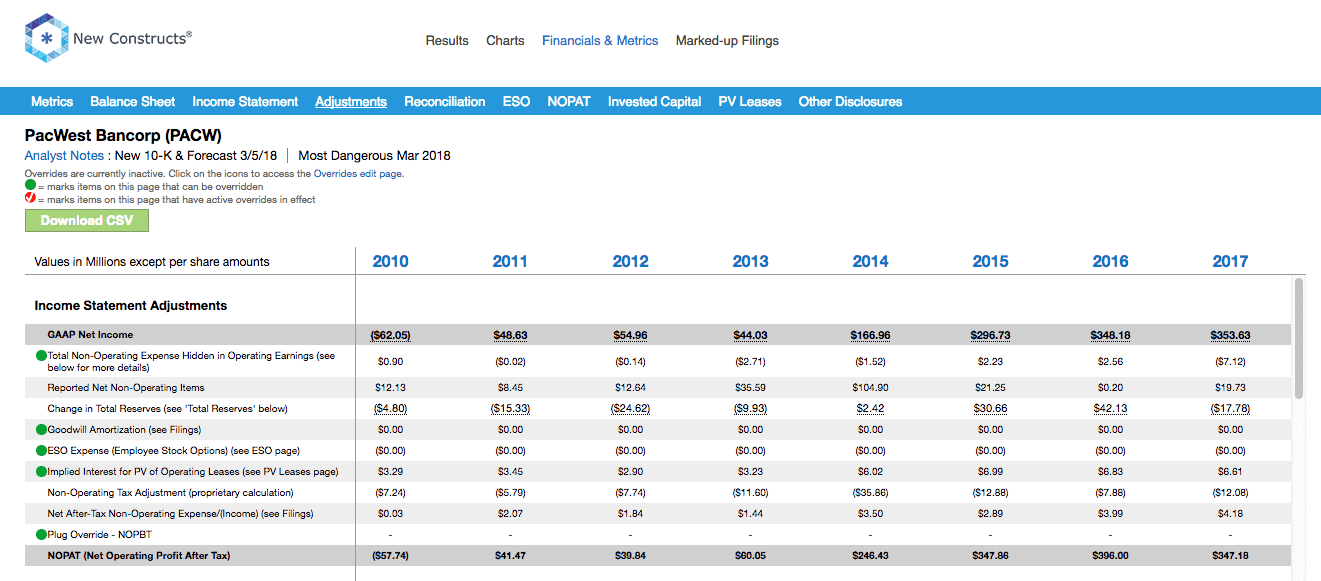Screen dimensions: 1321x581
Task: Click 2011 Net After-Tax Non-Operating value $2.07
Action: pos(510,513)
